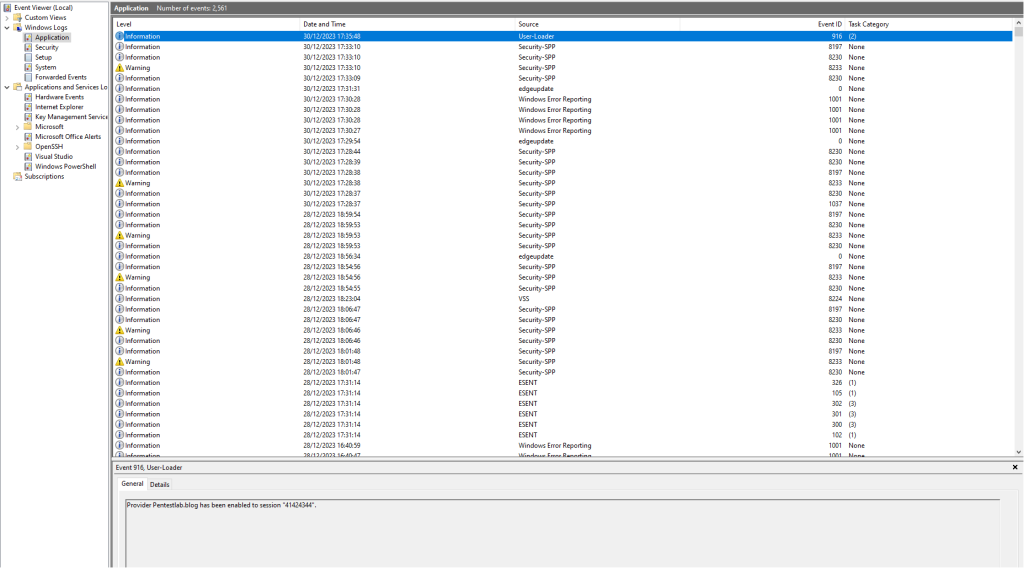Switch to the Details tab

(x=160, y=484)
